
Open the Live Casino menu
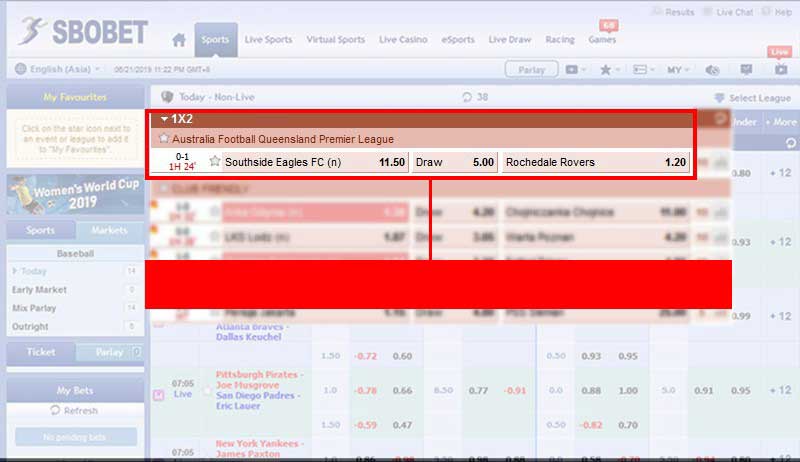[x=403, y=39]
